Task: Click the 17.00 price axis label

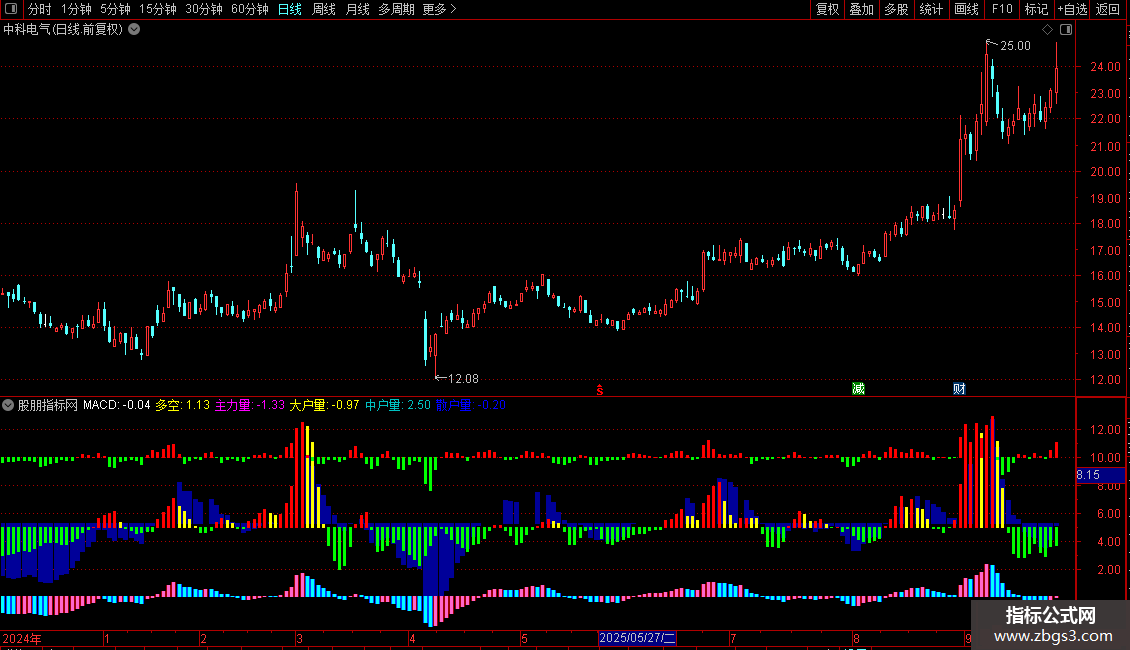Action: [x=1105, y=250]
